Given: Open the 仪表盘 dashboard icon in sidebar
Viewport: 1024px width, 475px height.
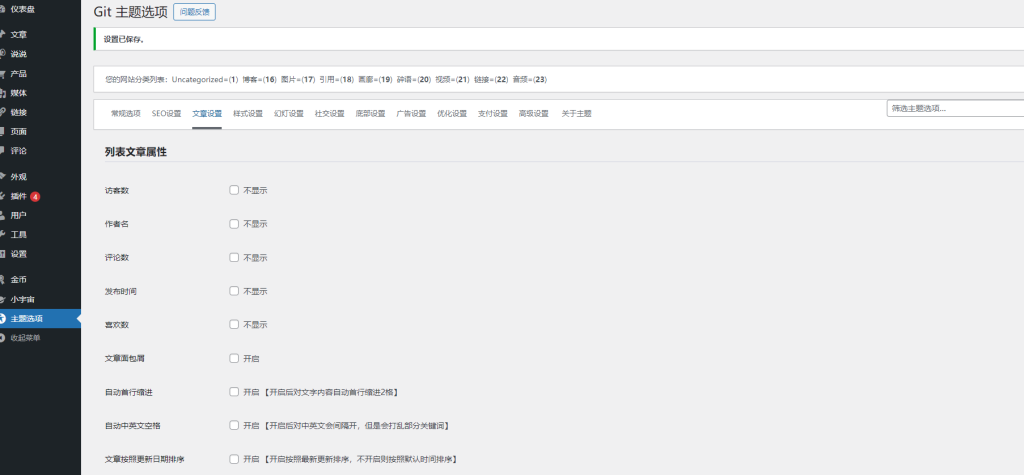Looking at the screenshot, I should pos(2,9).
